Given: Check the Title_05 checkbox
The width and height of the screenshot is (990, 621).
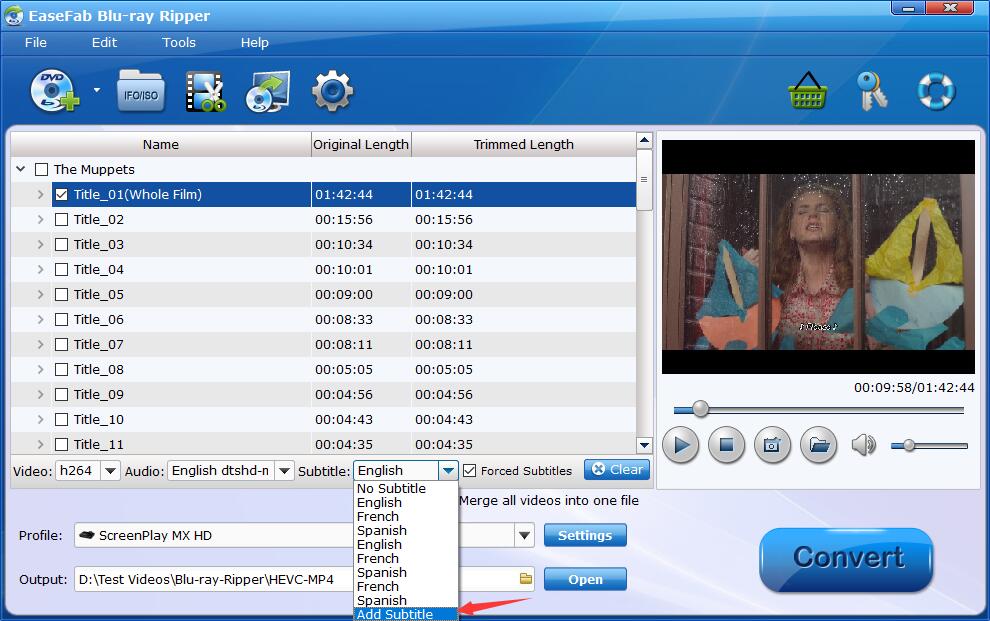Looking at the screenshot, I should click(x=61, y=294).
